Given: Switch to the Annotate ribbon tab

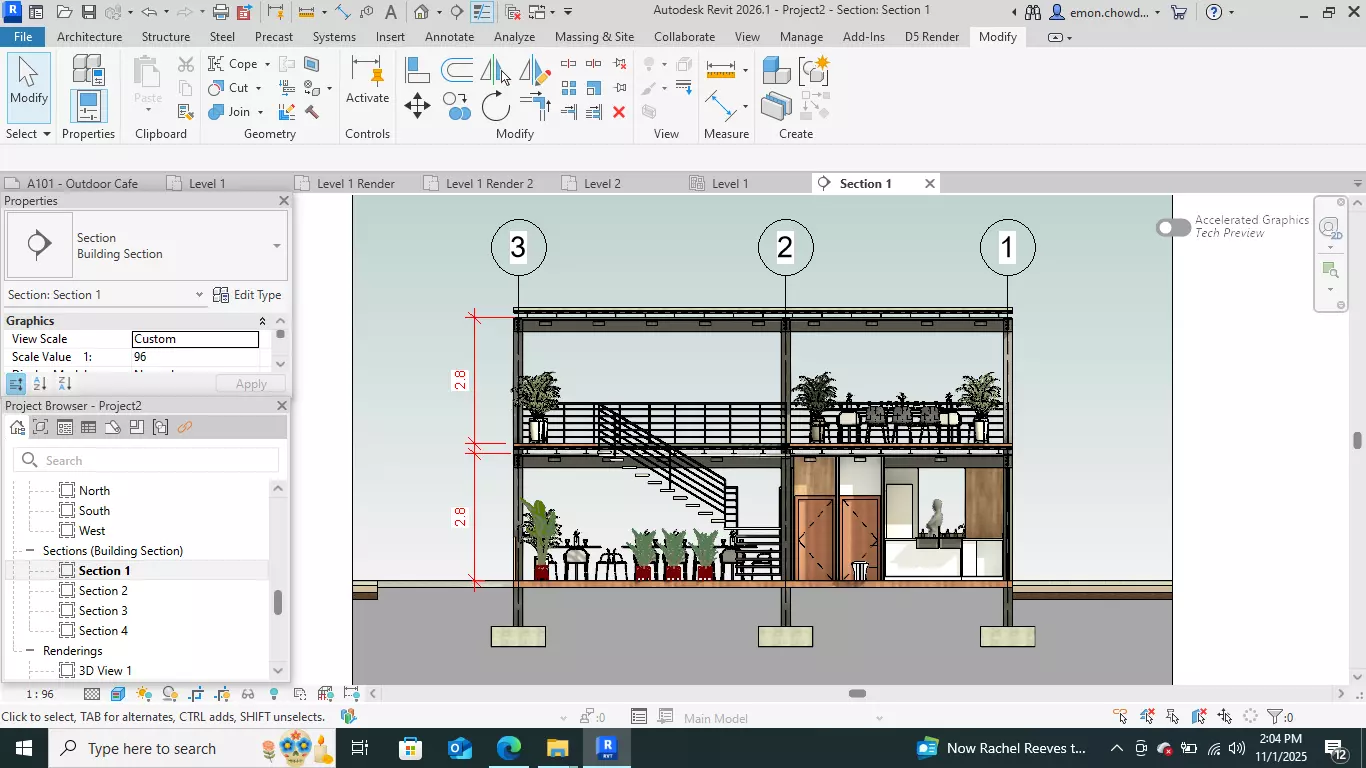Looking at the screenshot, I should pyautogui.click(x=449, y=37).
